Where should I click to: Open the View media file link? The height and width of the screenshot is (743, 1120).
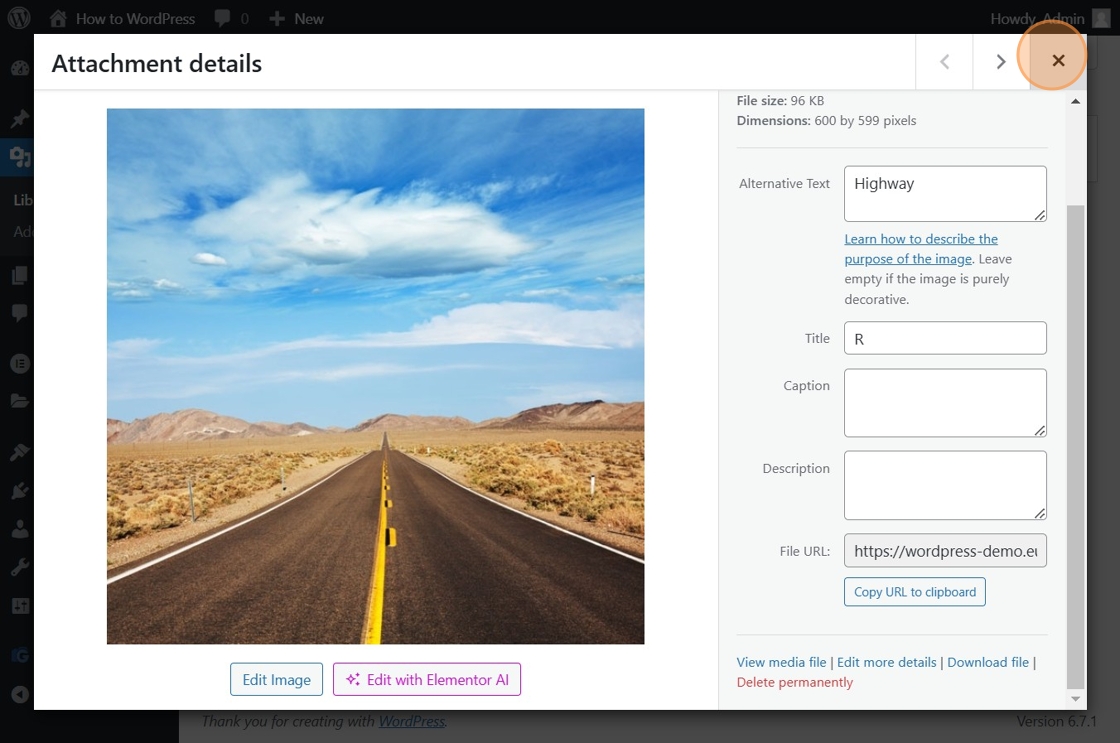click(x=781, y=662)
